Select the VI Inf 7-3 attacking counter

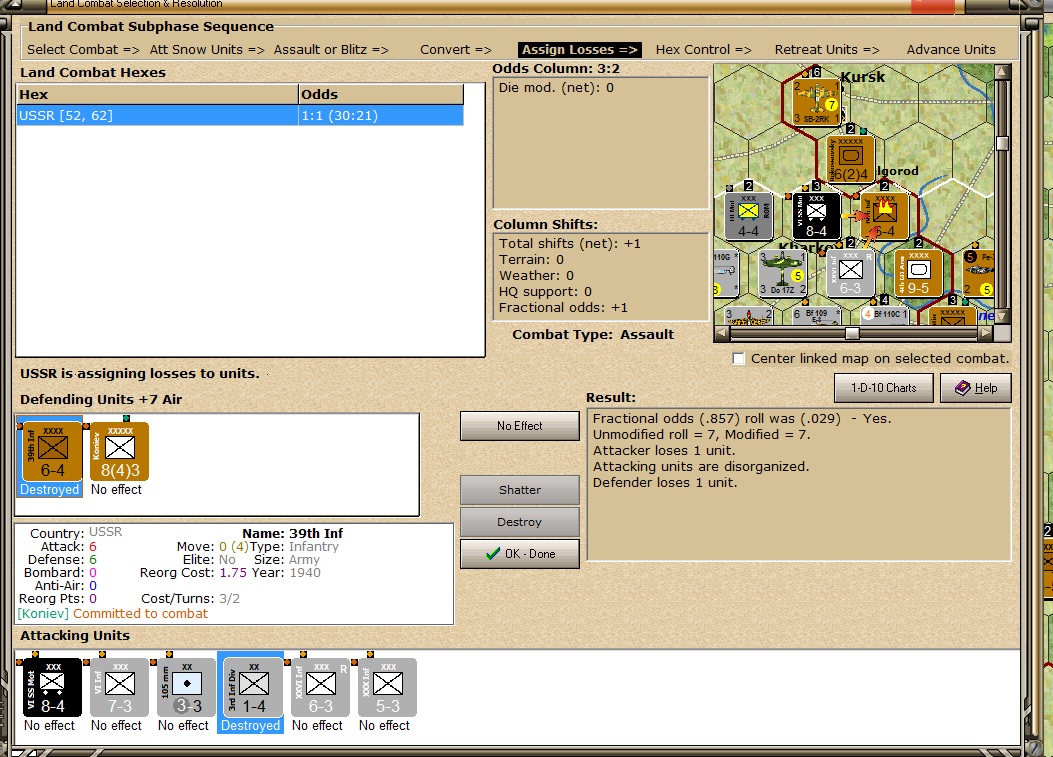pos(120,687)
